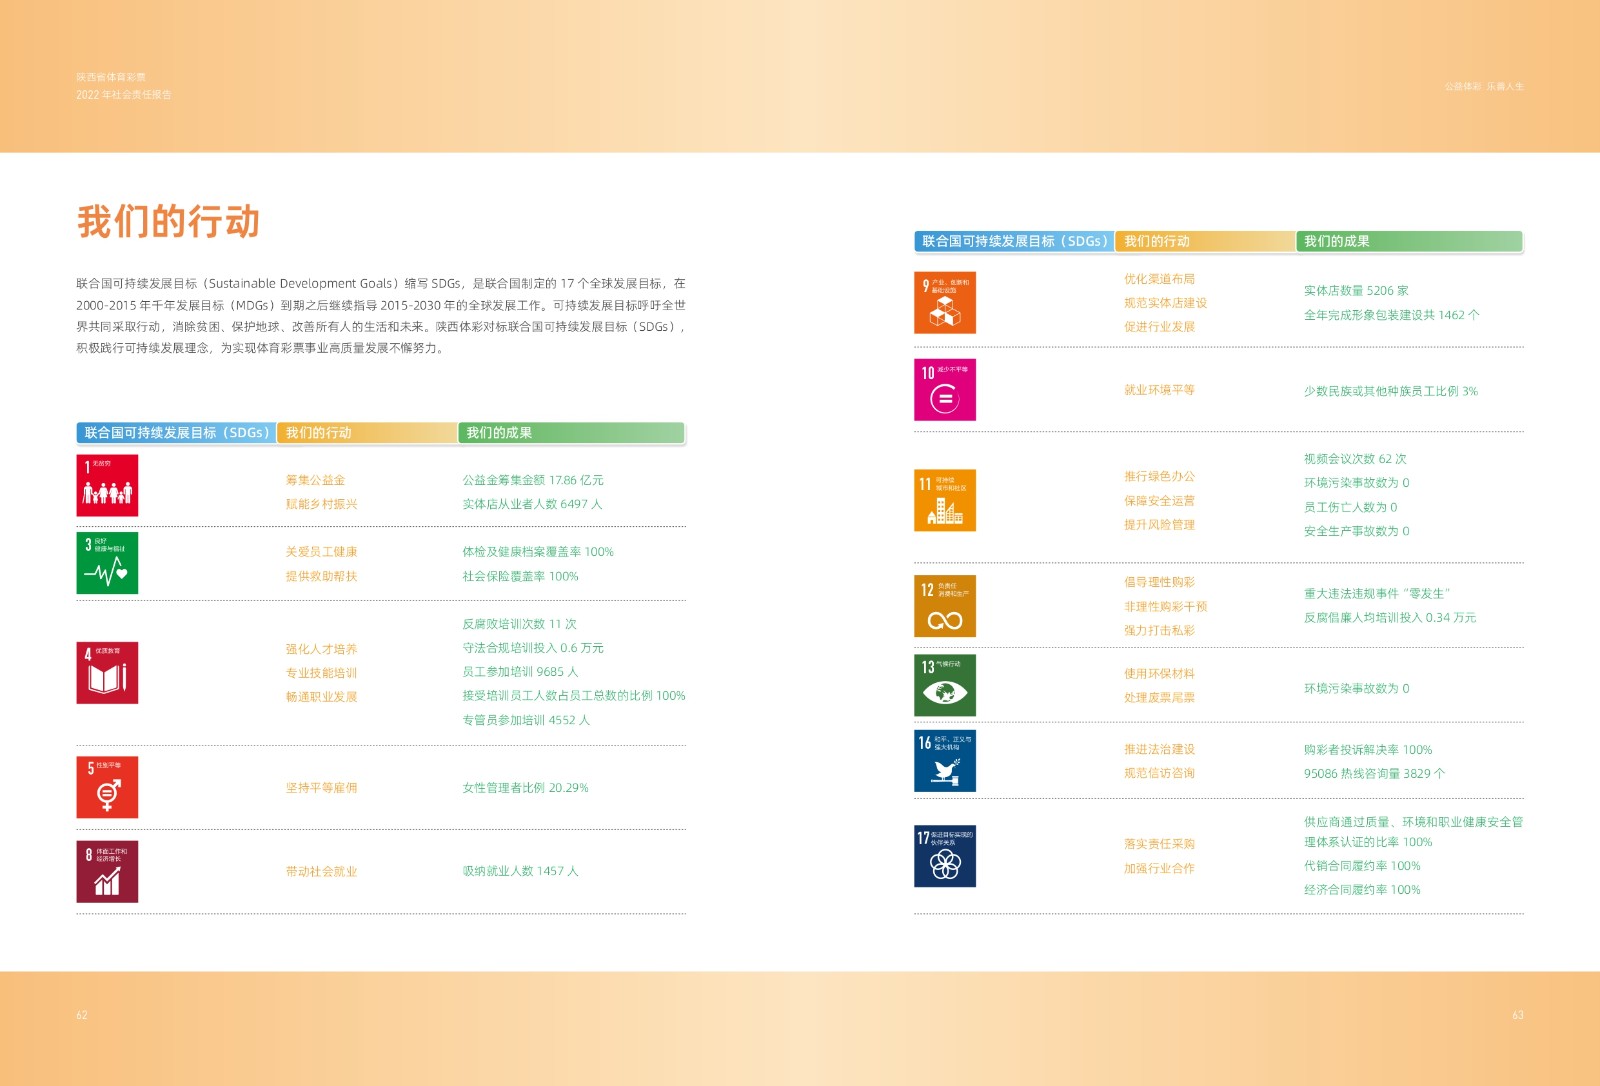1600x1086 pixels.
Task: Click the SDG 12 Responsible Consumption icon
Action: click(945, 606)
